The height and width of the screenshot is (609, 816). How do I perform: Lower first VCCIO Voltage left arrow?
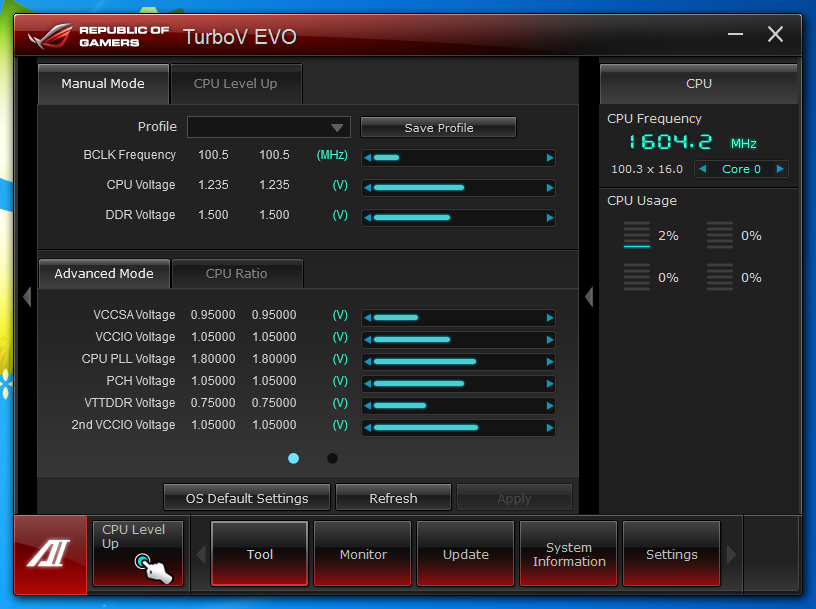[x=367, y=340]
